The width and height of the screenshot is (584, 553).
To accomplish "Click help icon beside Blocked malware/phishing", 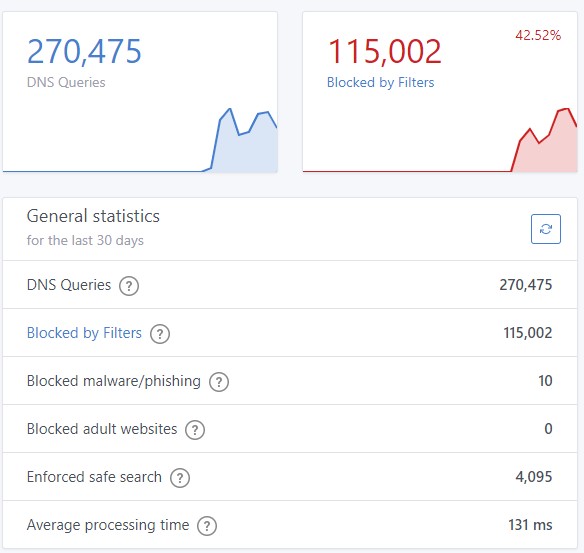I will (219, 382).
